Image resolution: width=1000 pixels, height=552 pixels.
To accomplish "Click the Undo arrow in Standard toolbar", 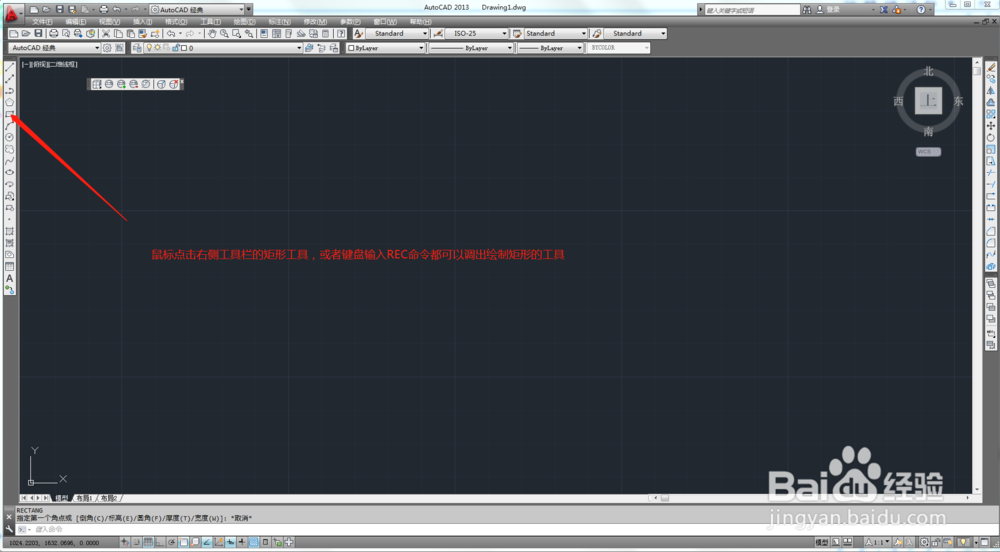I will pyautogui.click(x=171, y=33).
